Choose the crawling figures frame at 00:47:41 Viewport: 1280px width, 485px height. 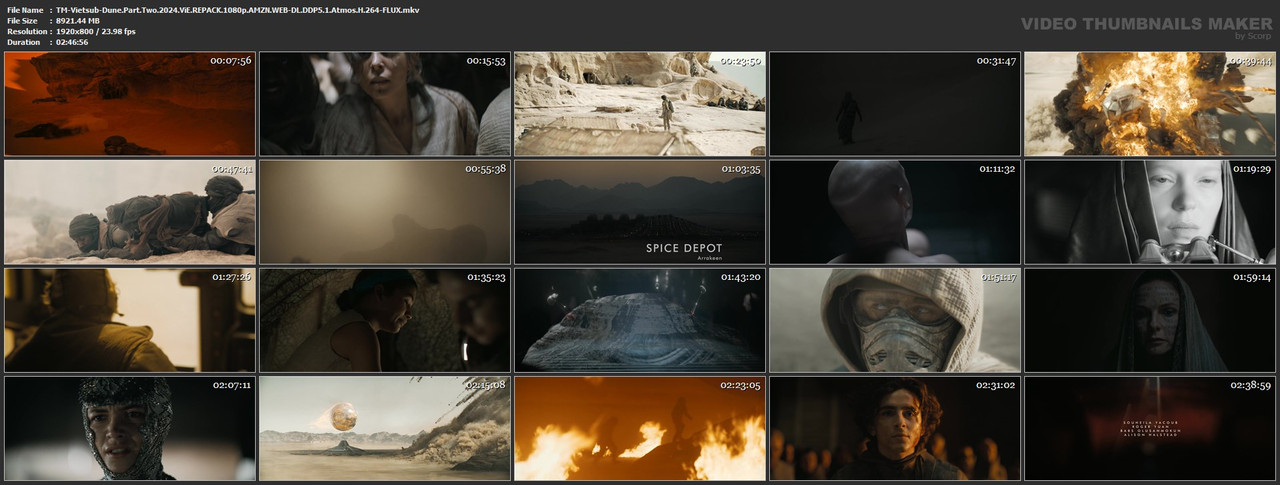coord(130,212)
